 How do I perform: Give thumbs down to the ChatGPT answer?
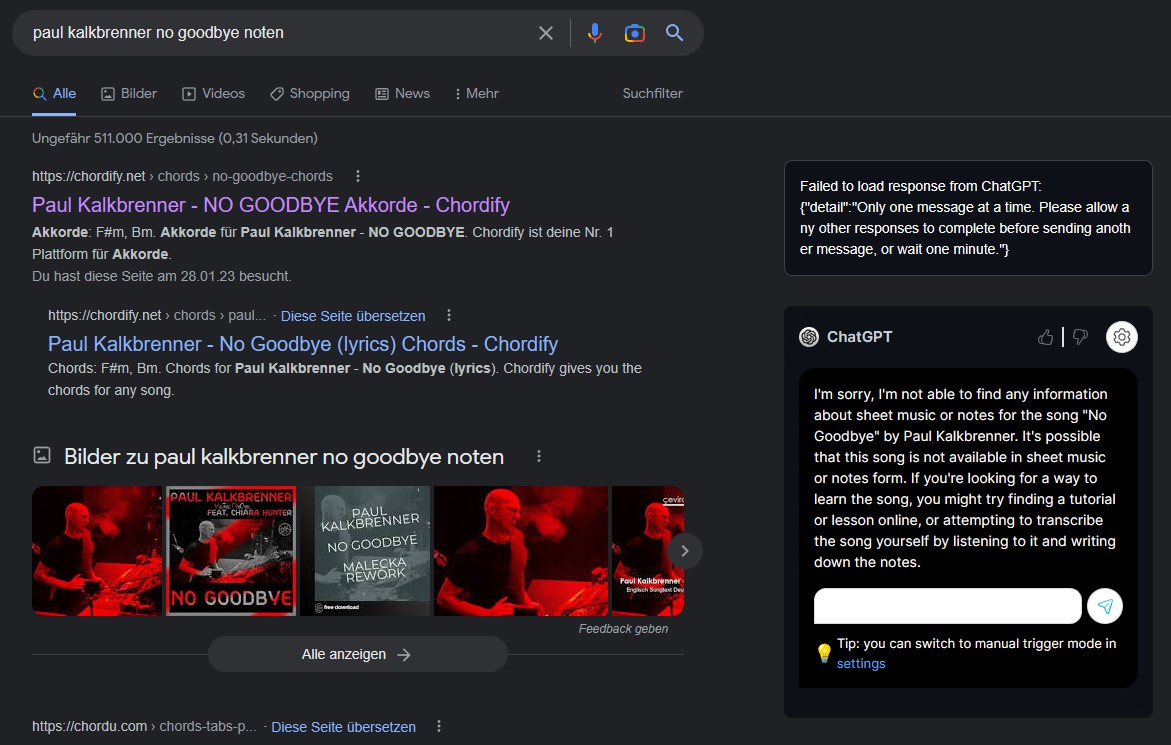1080,337
